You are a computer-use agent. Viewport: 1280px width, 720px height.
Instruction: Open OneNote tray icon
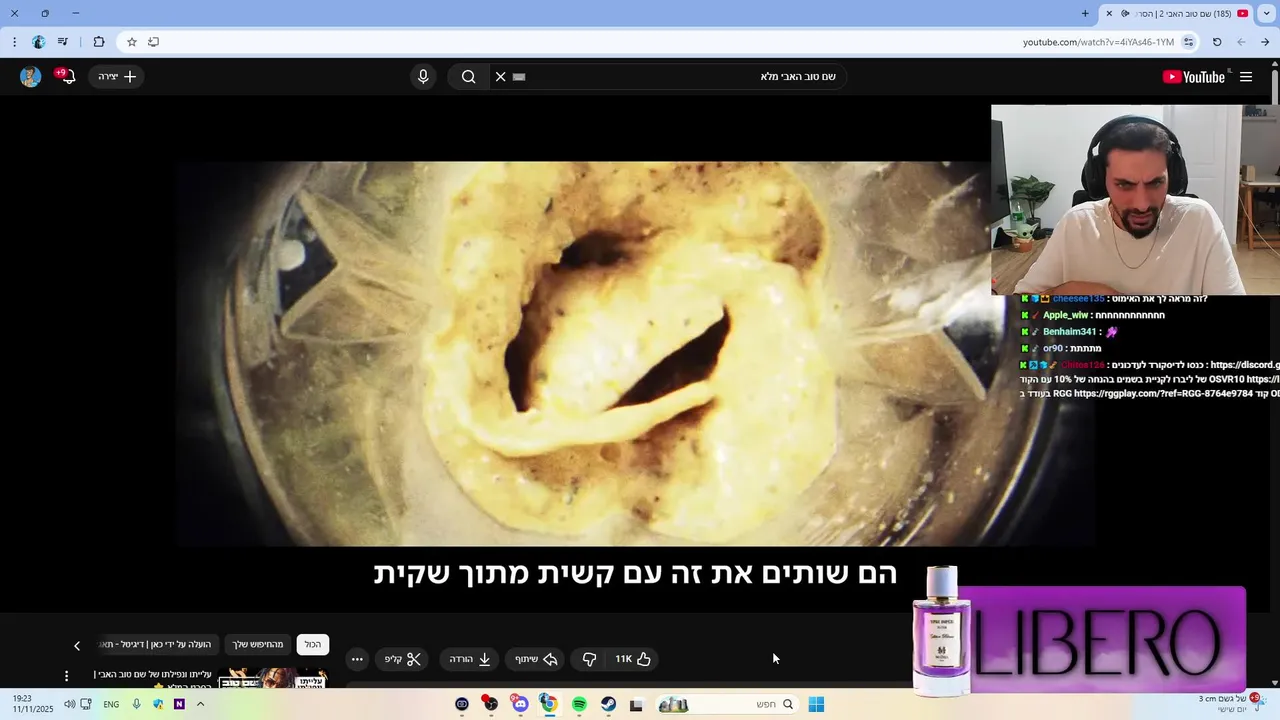tap(179, 704)
